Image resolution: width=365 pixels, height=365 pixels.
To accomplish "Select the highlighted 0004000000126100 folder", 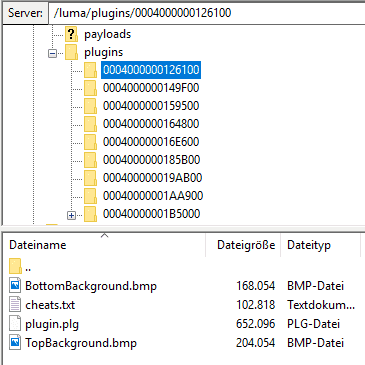I will tap(151, 70).
